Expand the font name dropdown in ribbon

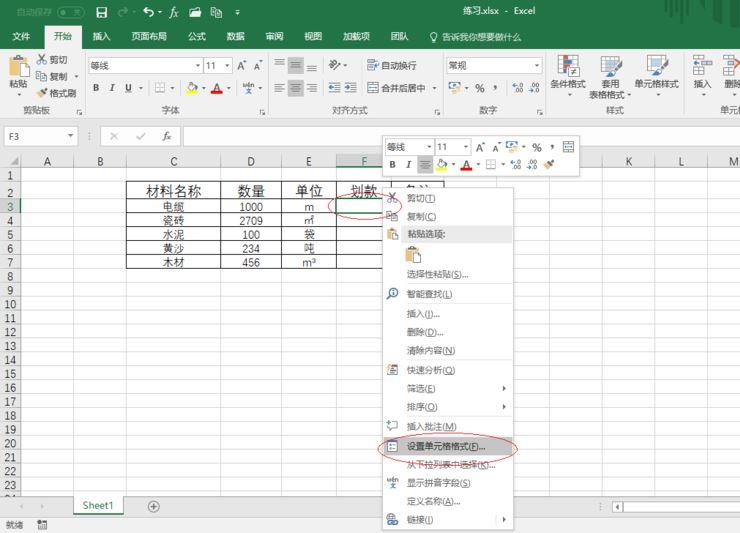(x=198, y=66)
